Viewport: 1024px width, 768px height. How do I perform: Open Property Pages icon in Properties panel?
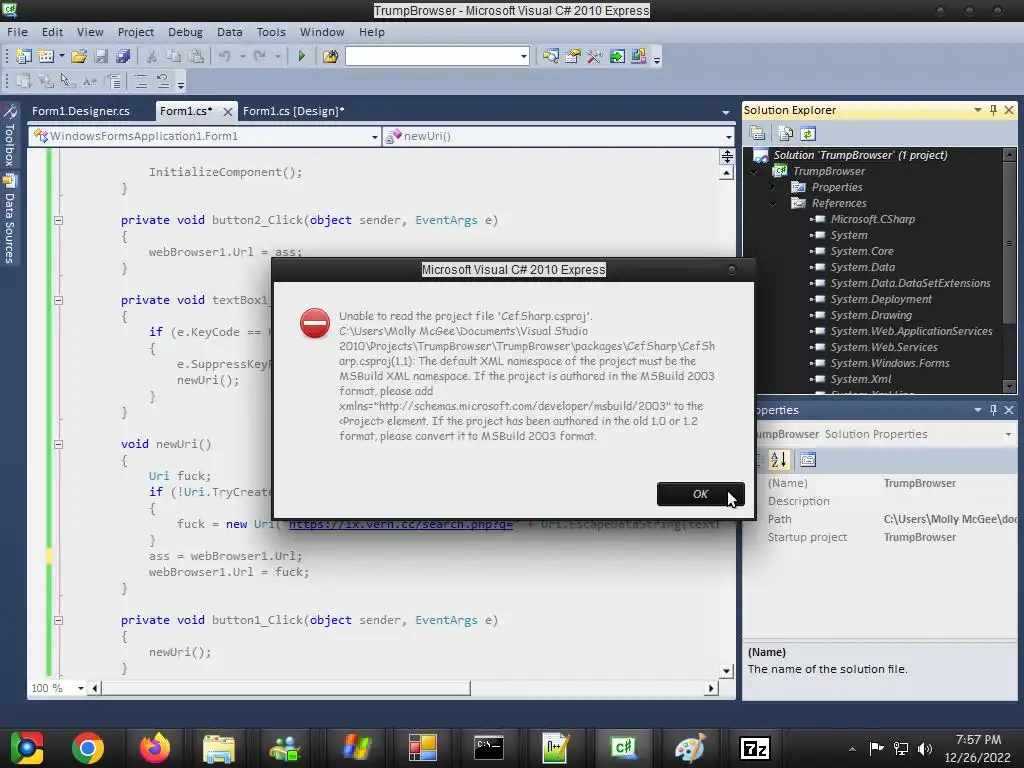pyautogui.click(x=808, y=460)
